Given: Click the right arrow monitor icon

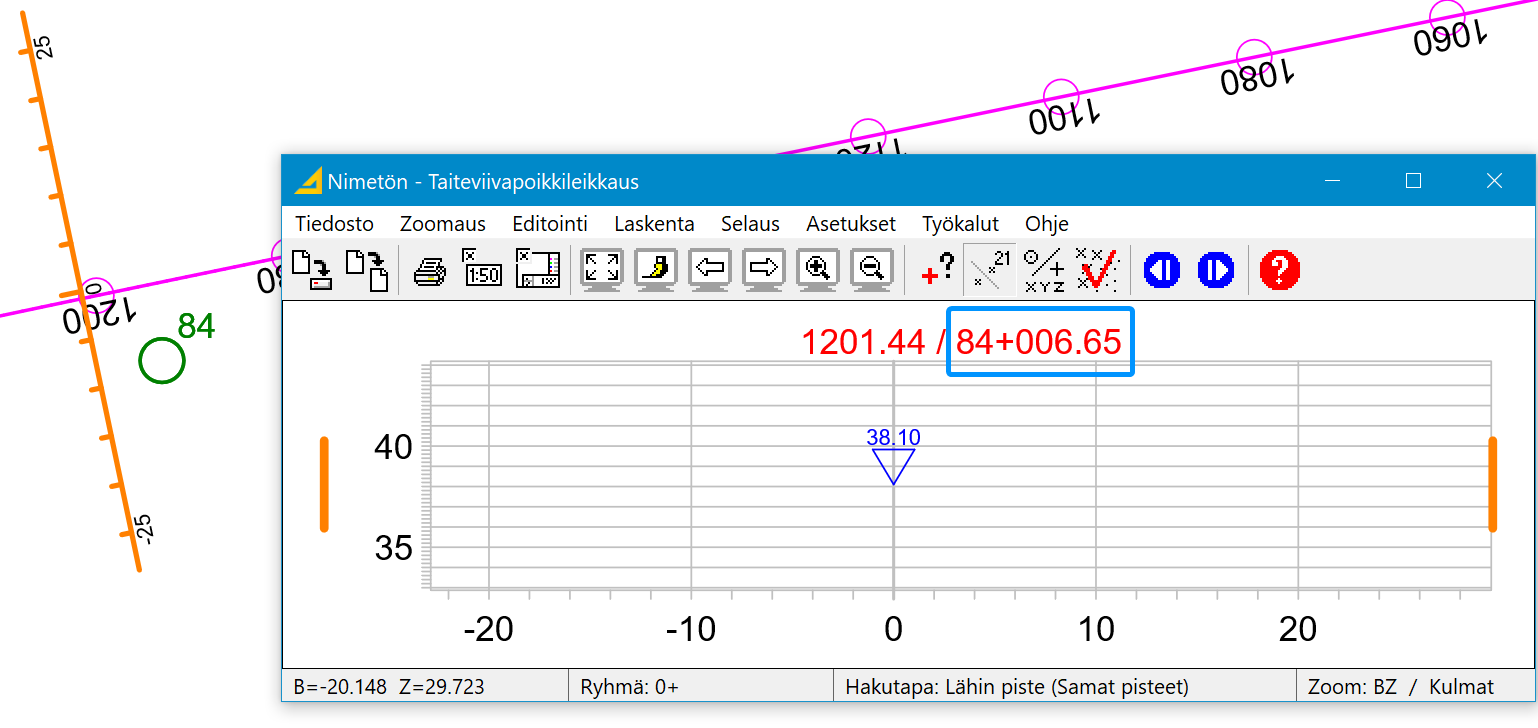Looking at the screenshot, I should tap(764, 270).
